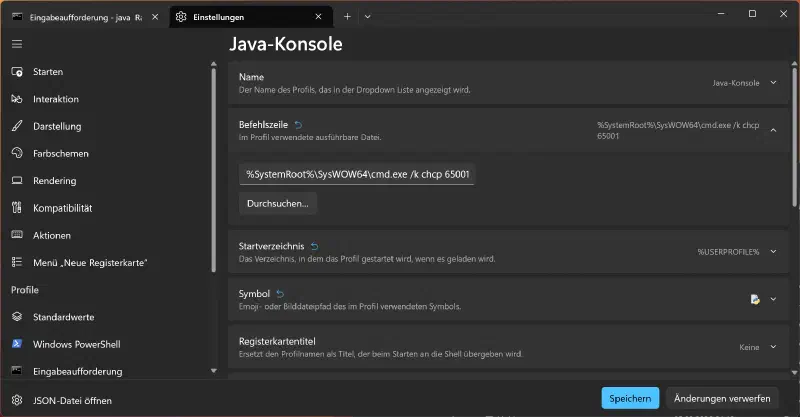The height and width of the screenshot is (417, 800).
Task: Click the Rendering monitor icon
Action: coord(17,181)
